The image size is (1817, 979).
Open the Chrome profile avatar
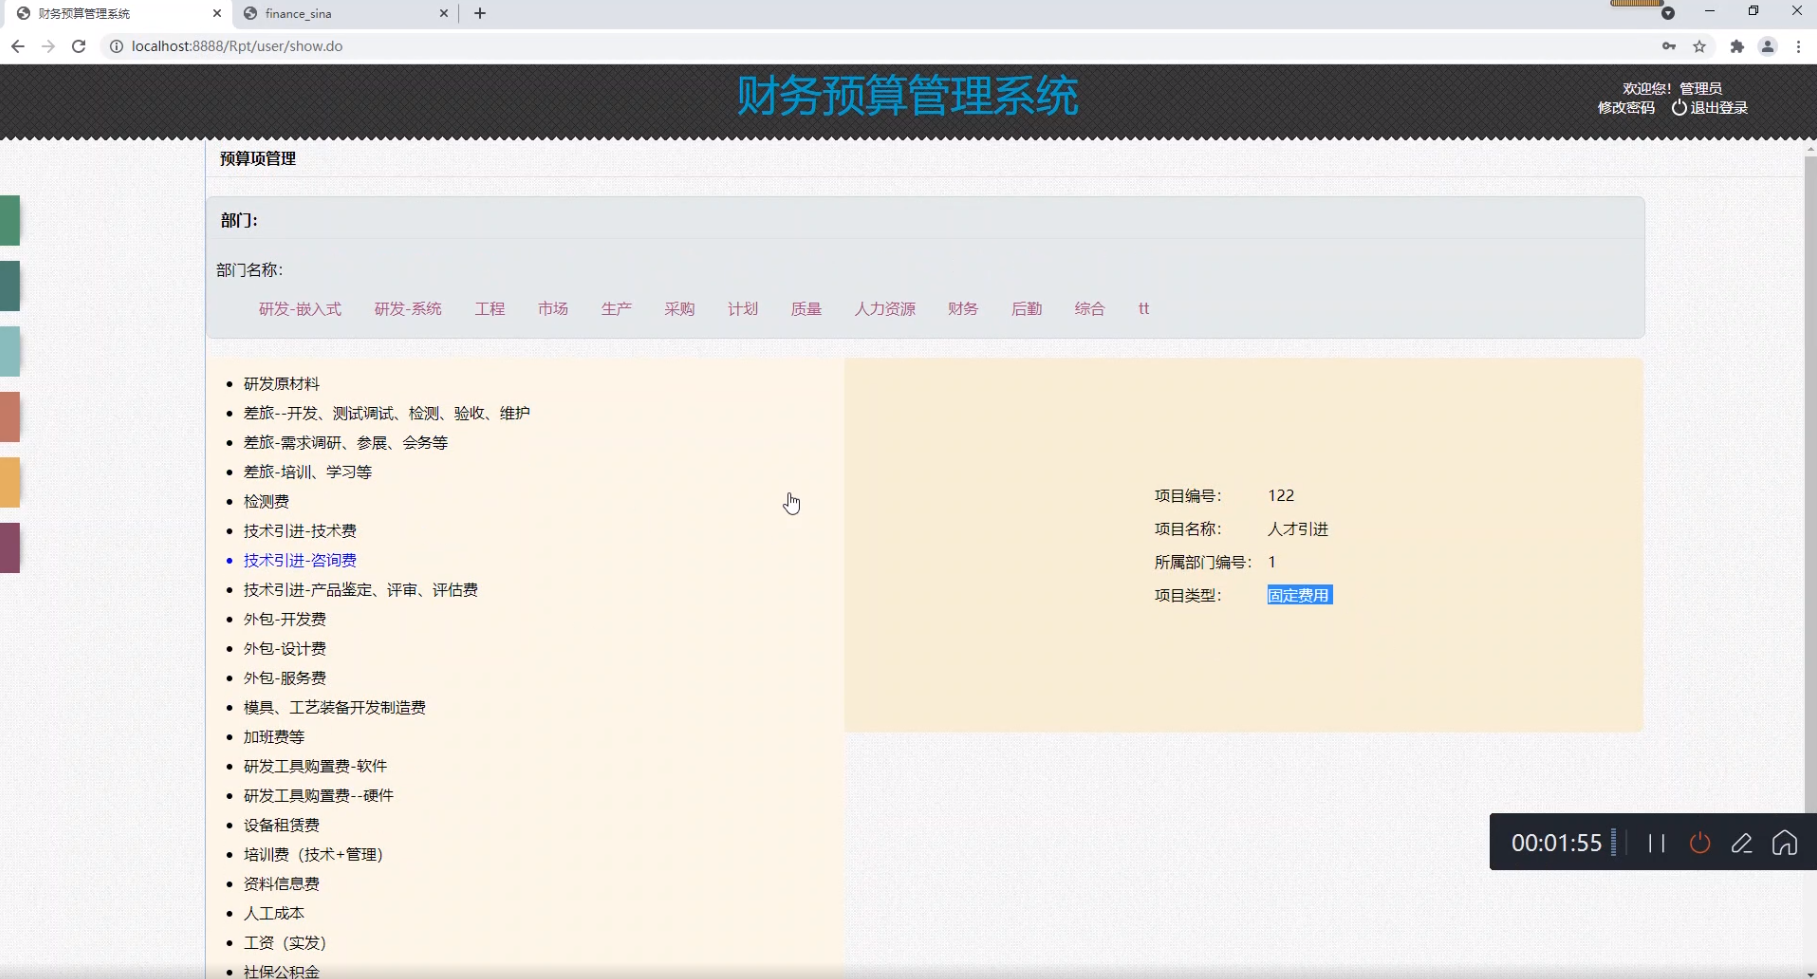[x=1768, y=46]
